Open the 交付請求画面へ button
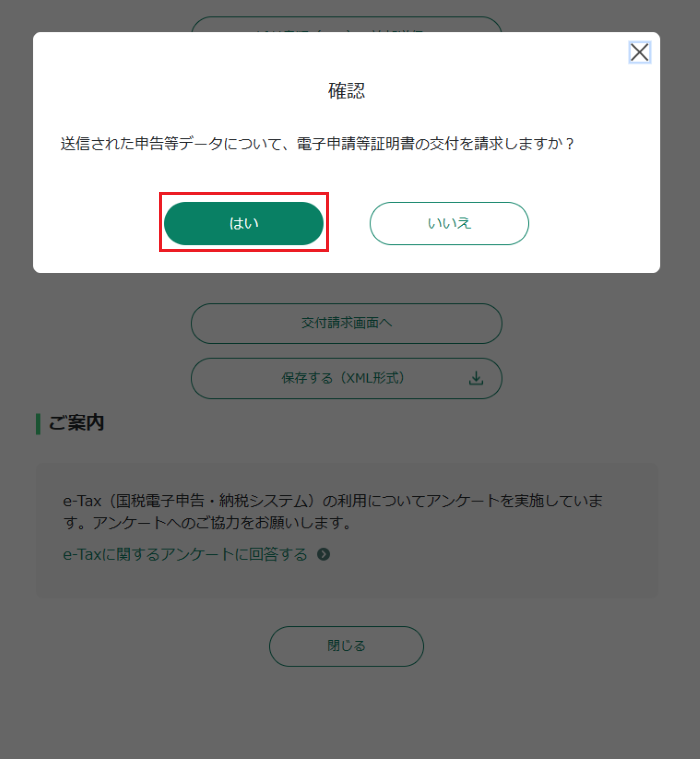The width and height of the screenshot is (700, 760). pos(347,323)
